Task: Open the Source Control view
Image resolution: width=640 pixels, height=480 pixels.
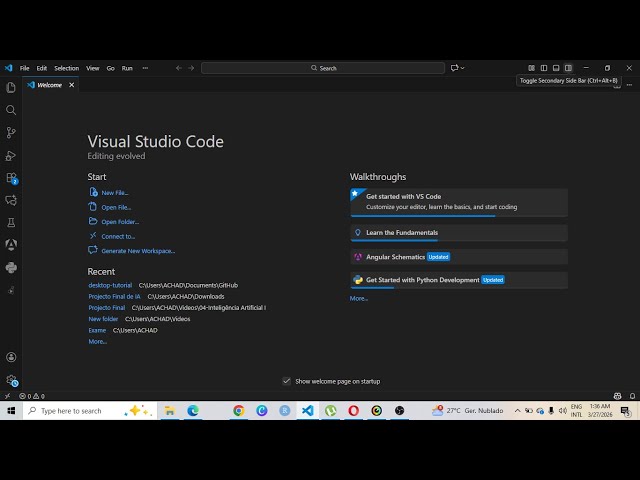Action: [x=11, y=132]
